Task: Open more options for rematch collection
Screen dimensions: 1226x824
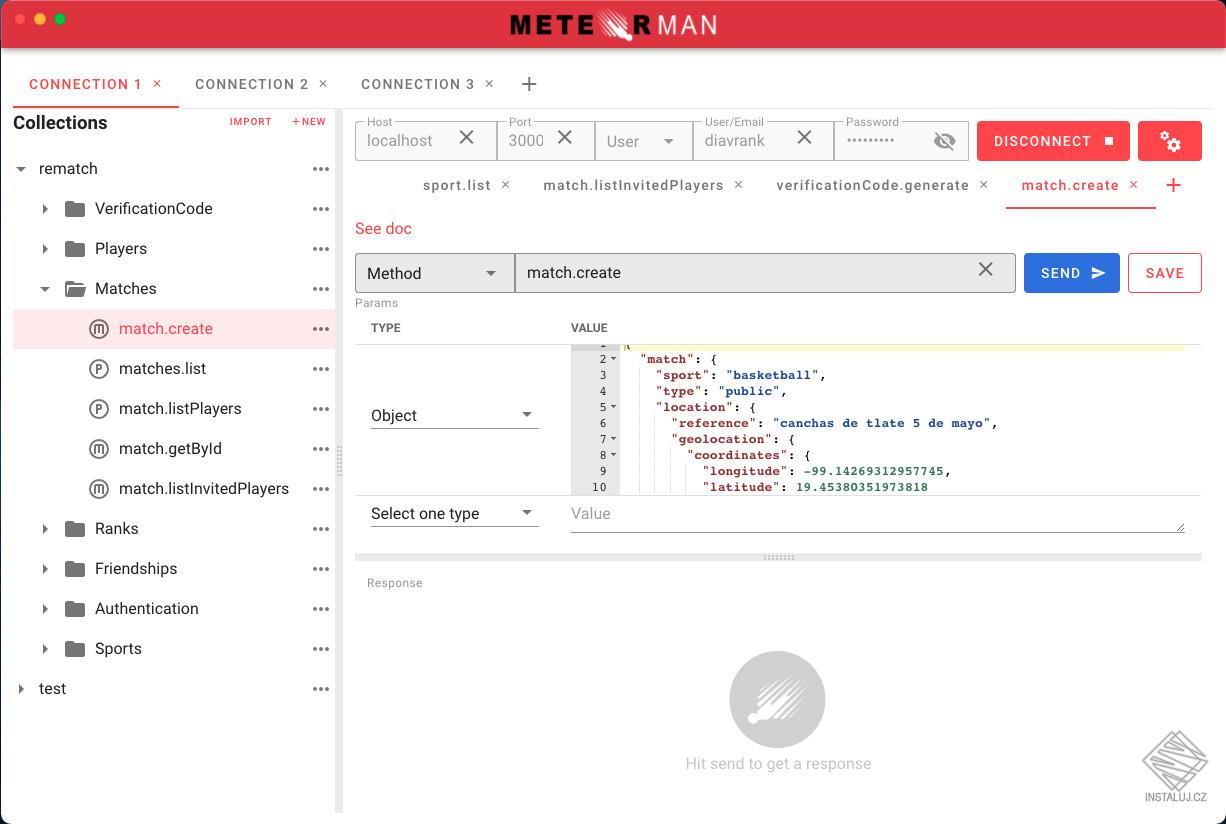Action: point(321,169)
